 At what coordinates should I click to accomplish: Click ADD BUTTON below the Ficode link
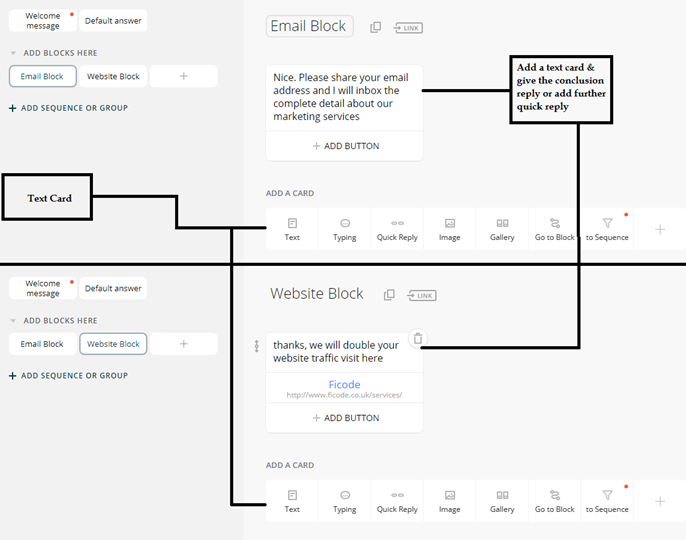pos(345,418)
